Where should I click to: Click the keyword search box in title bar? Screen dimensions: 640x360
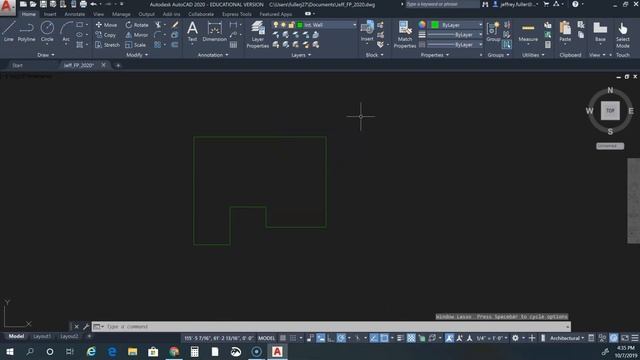442,4
